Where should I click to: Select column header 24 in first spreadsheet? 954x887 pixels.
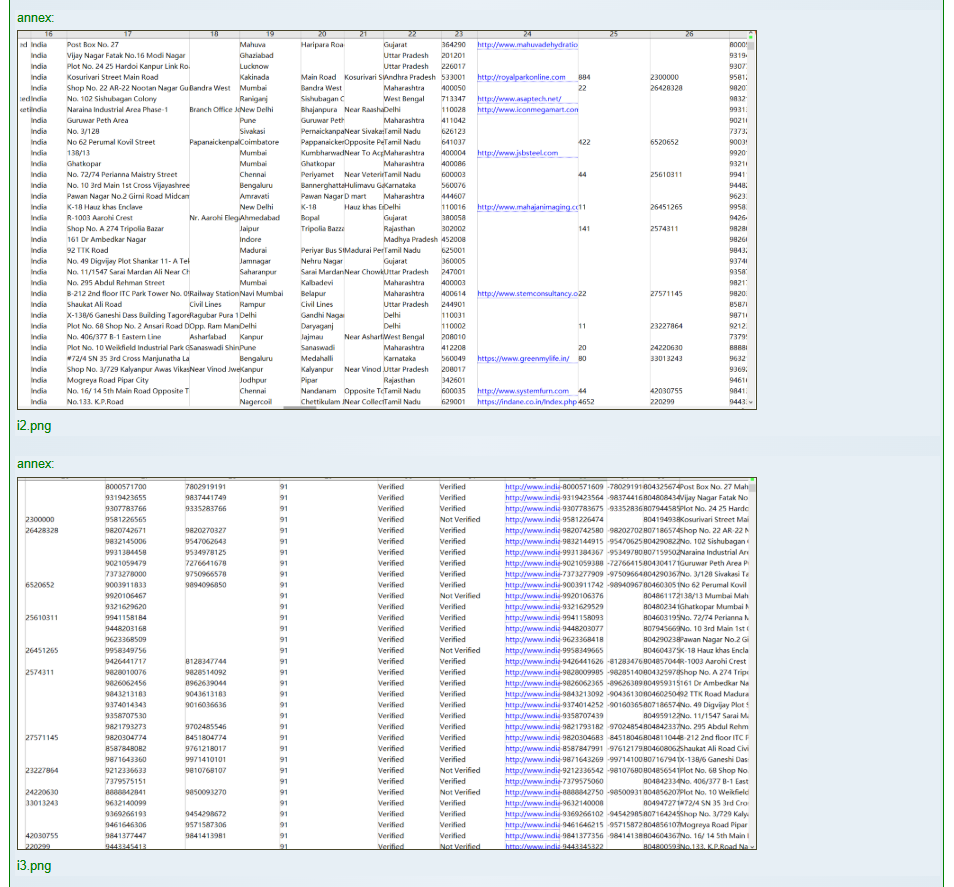coord(526,34)
